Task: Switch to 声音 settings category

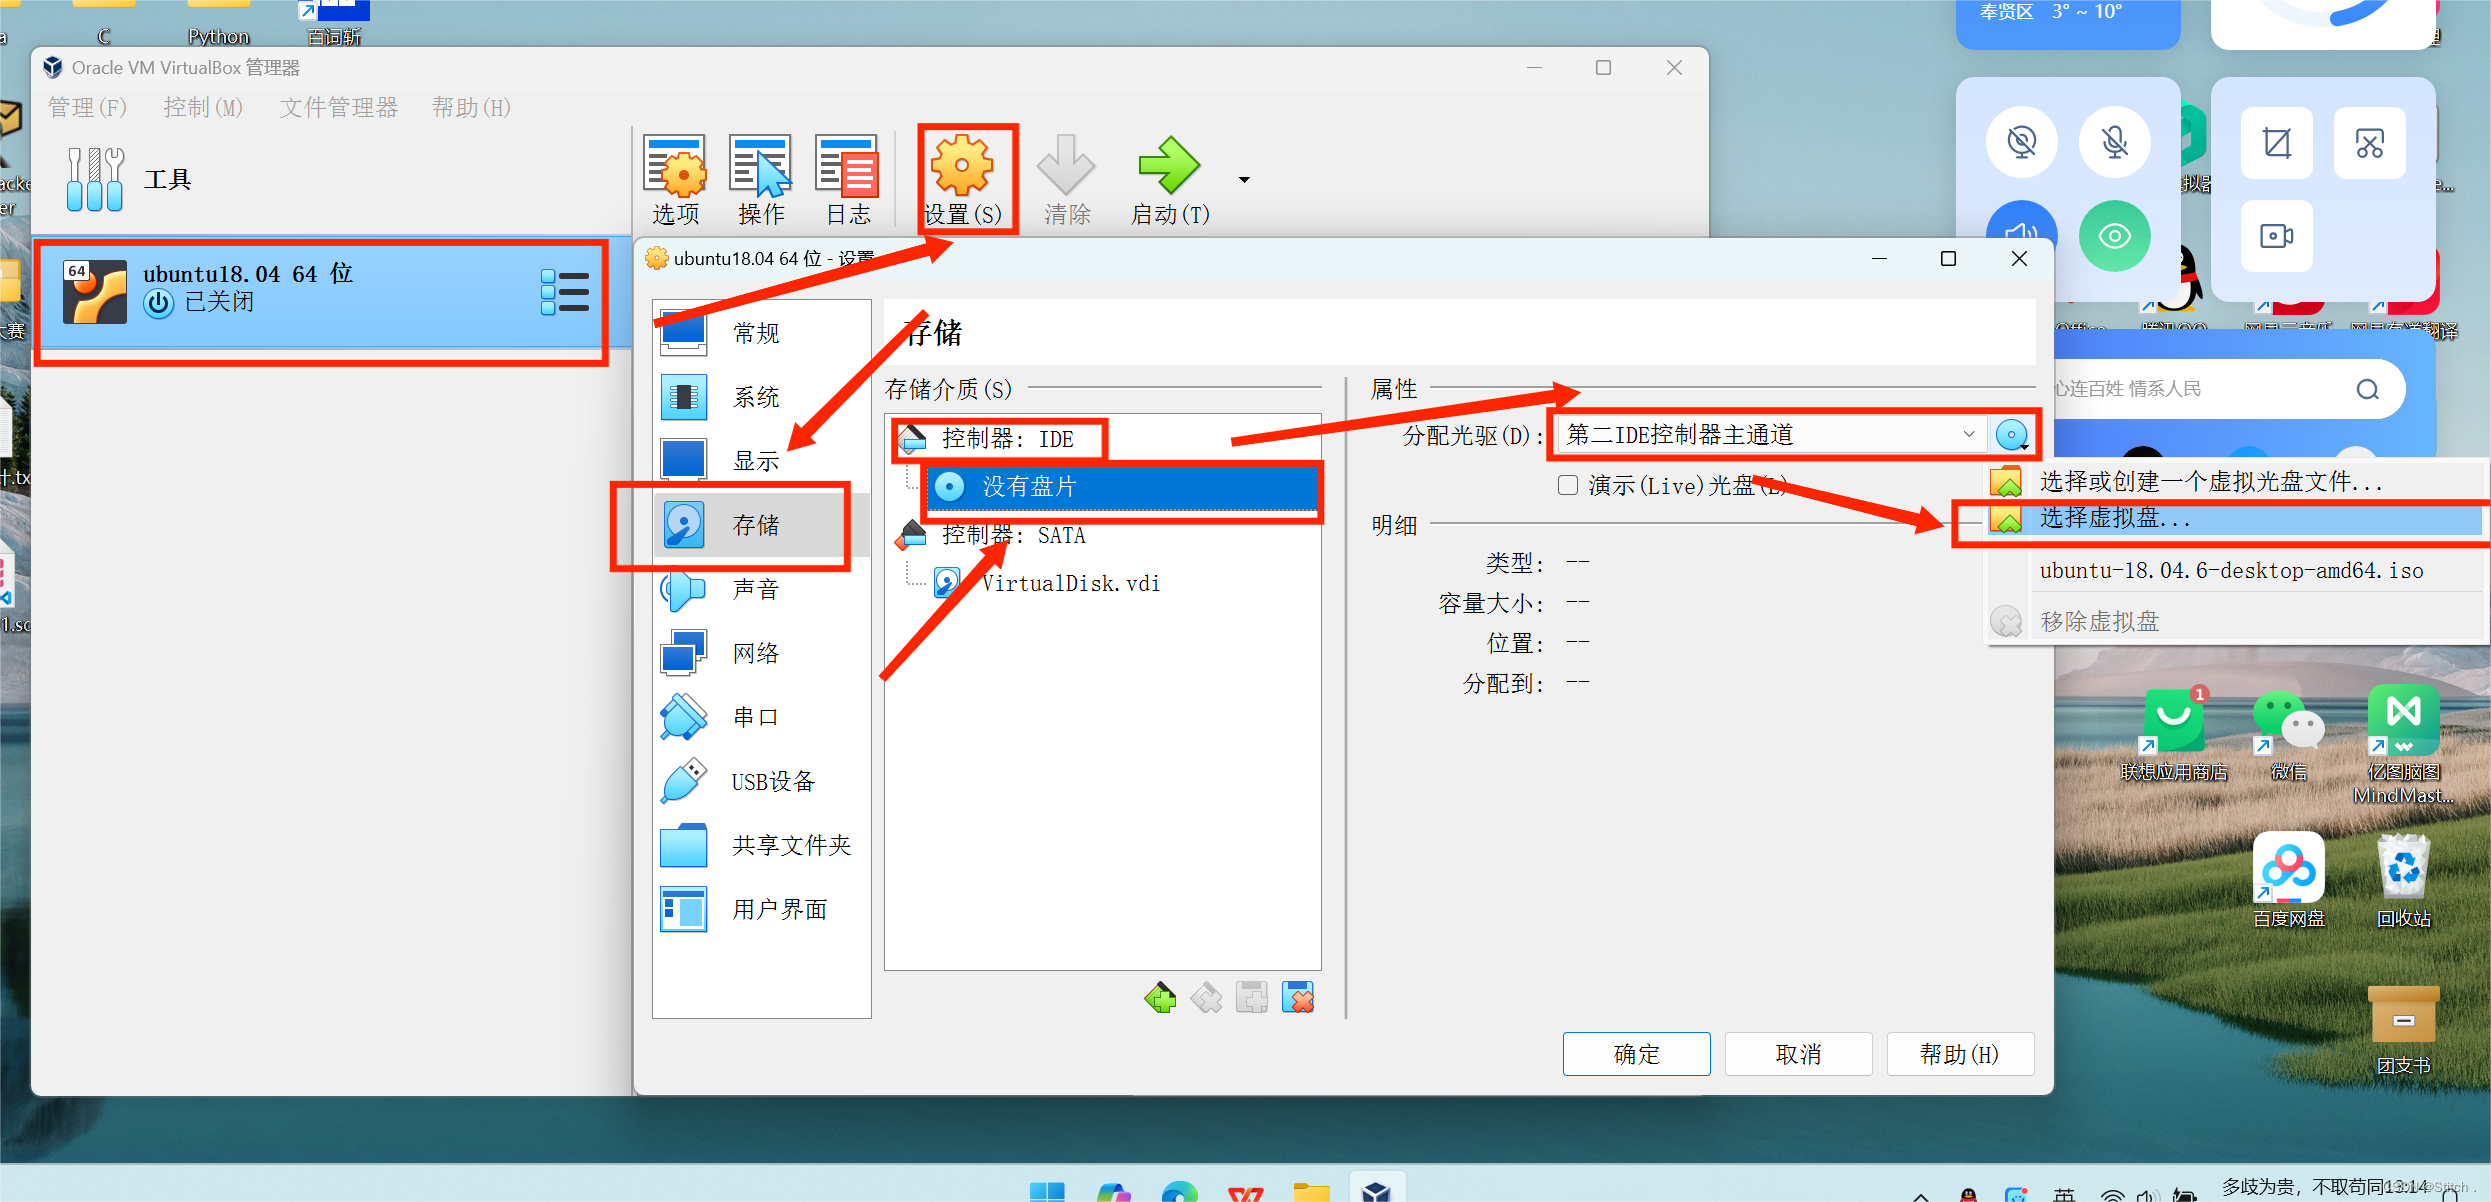Action: pyautogui.click(x=761, y=589)
